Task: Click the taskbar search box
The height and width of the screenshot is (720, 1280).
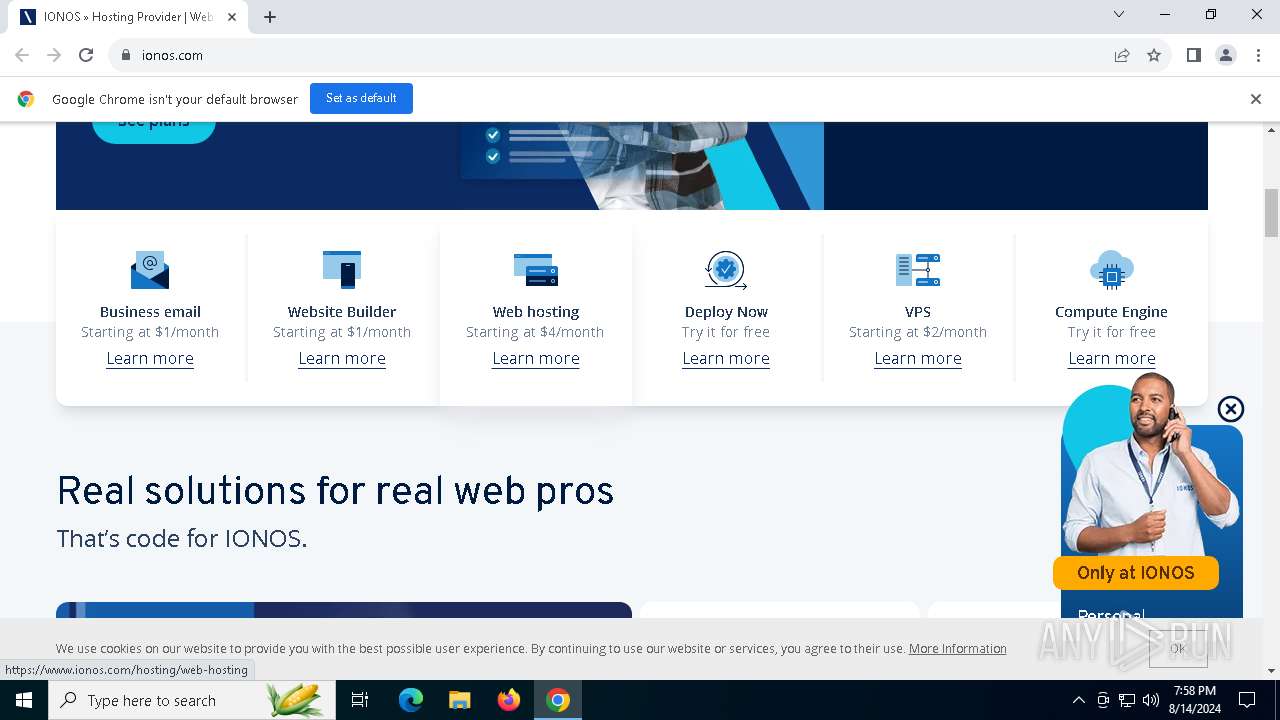Action: (x=192, y=700)
